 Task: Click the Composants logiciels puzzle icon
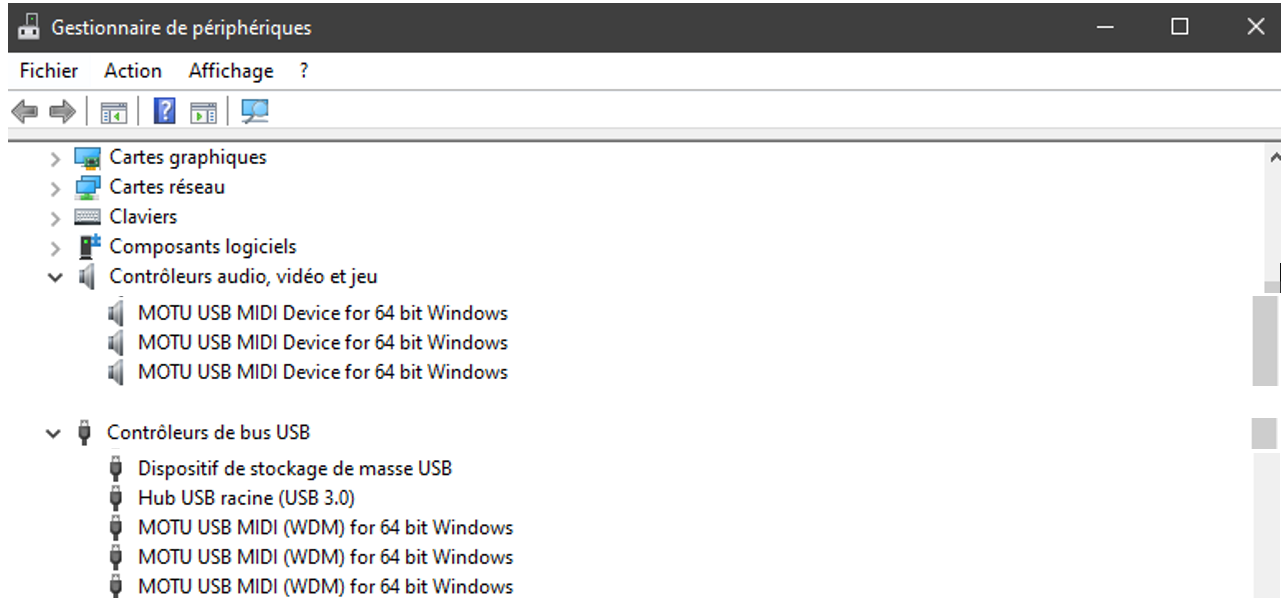(89, 246)
